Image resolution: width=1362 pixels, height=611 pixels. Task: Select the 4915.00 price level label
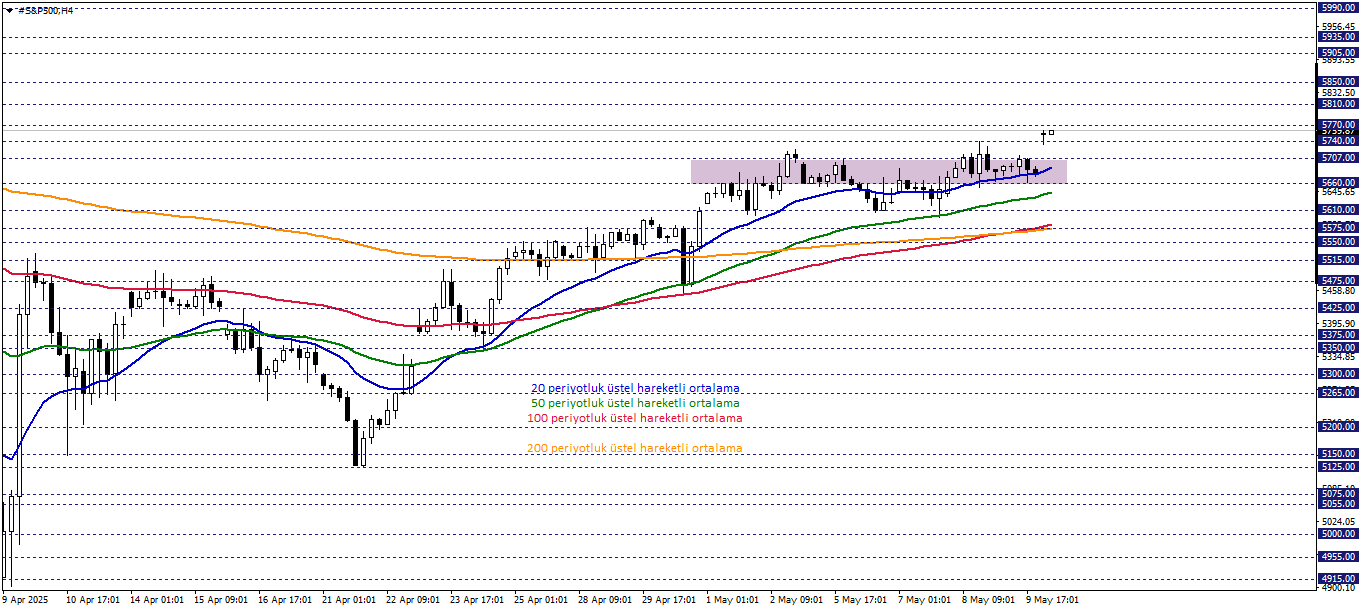[x=1338, y=579]
